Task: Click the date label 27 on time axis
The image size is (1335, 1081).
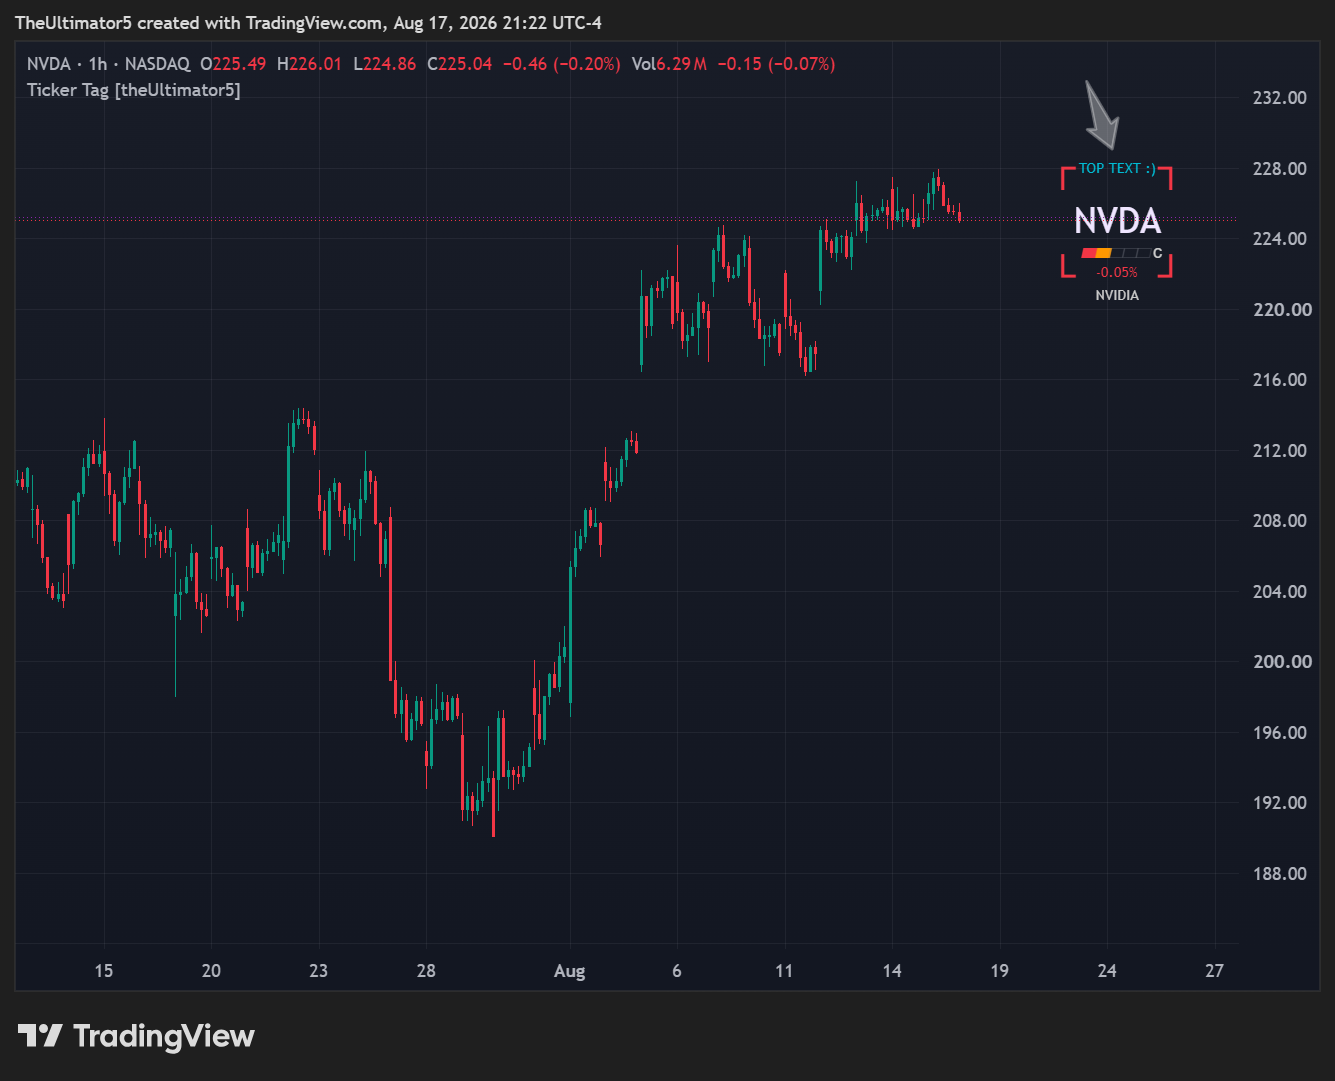Action: (1214, 971)
